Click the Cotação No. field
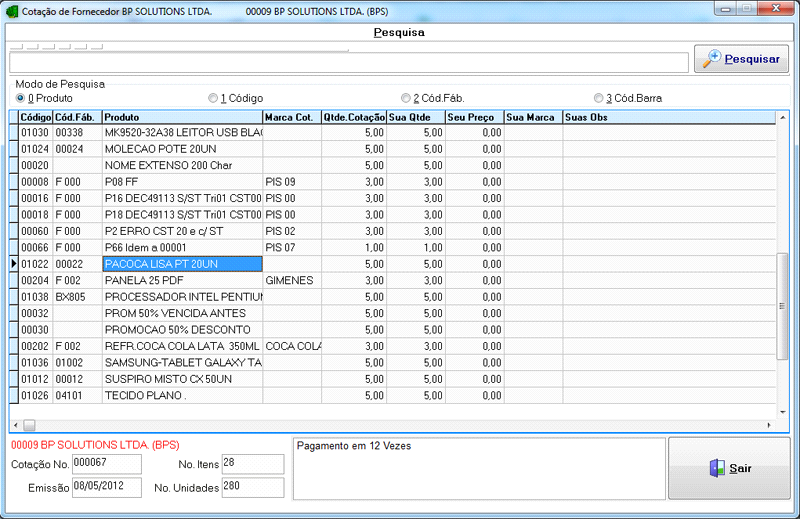 [x=107, y=464]
